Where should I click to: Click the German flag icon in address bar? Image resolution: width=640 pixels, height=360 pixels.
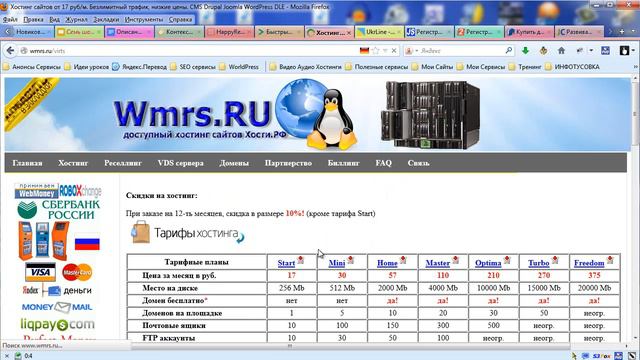click(x=364, y=51)
